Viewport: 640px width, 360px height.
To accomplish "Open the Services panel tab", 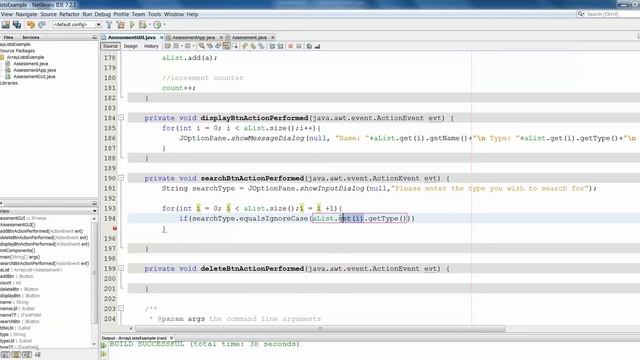I will point(31,37).
